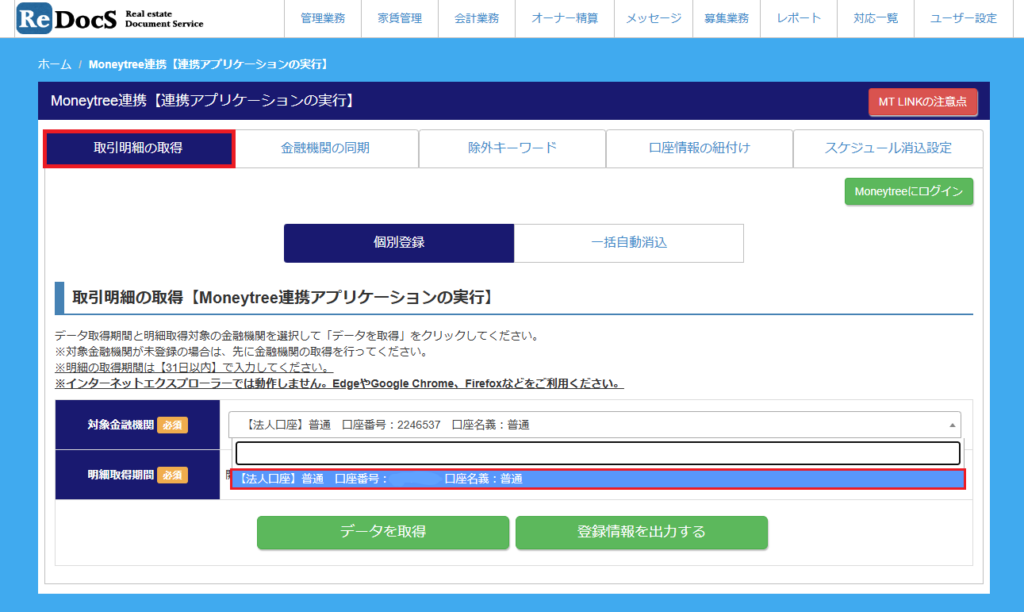Switch to the 金融機関の同期 tab

325,148
